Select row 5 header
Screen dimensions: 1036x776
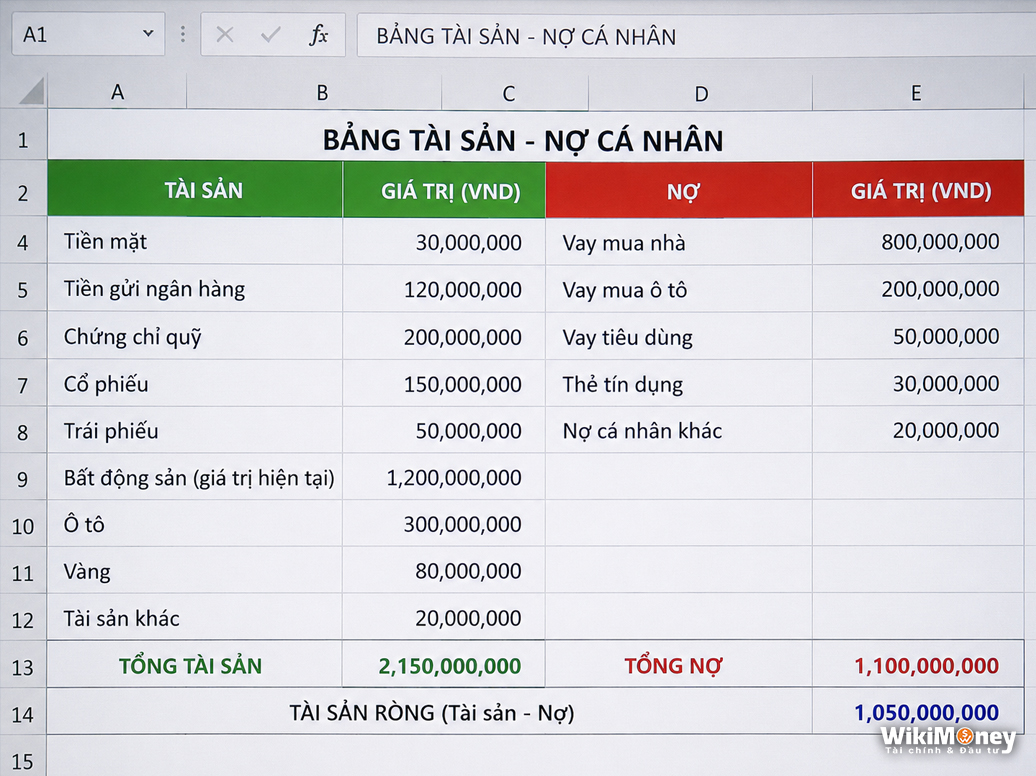[23, 290]
